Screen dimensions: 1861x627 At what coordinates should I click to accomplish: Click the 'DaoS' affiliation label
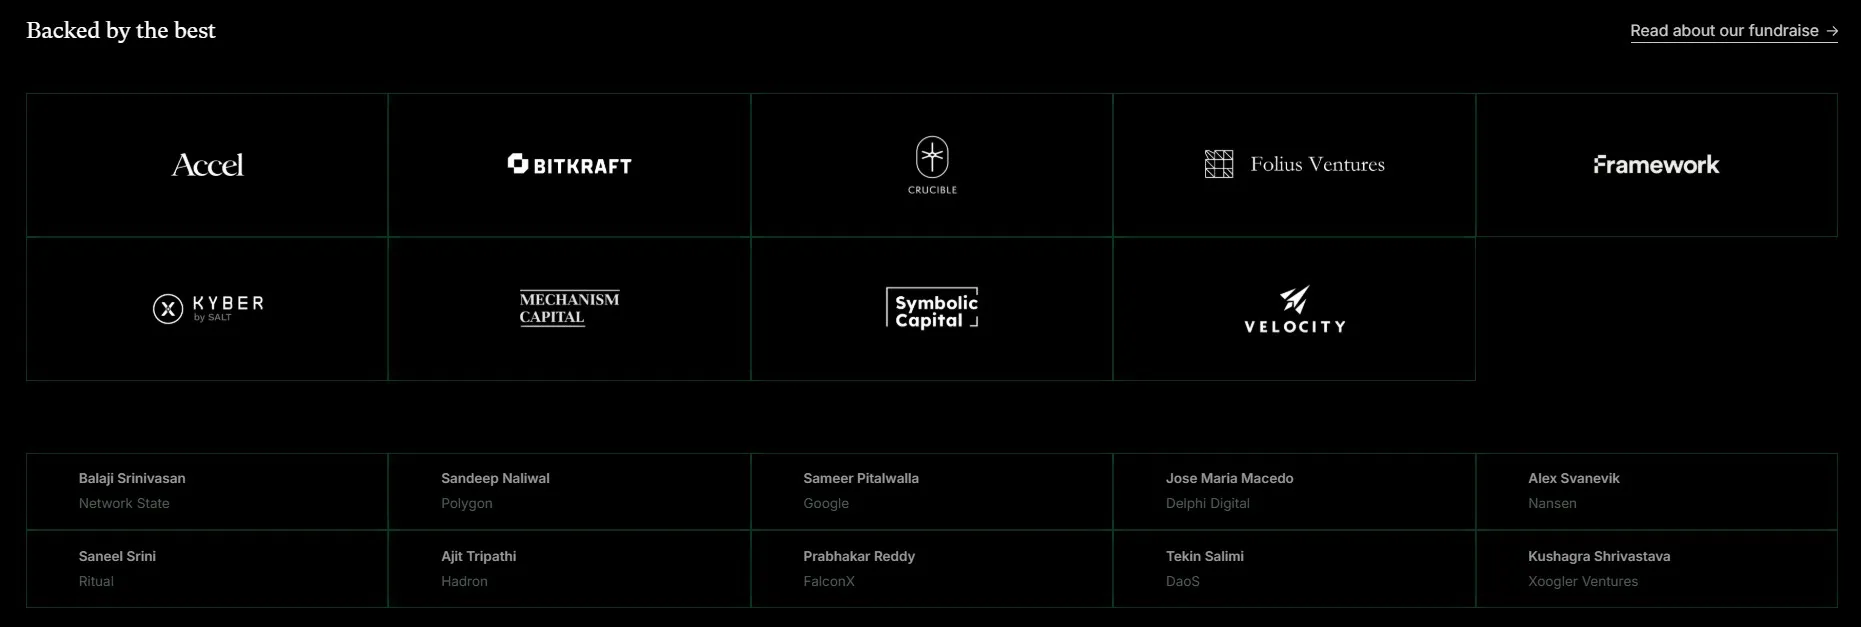point(1183,581)
